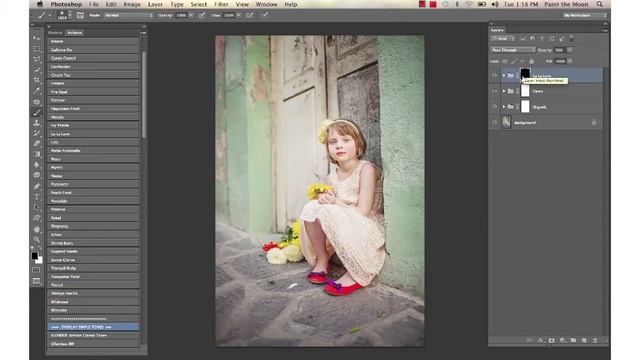Expand the La La Love layer group
This screenshot has width=640, height=360.
pyautogui.click(x=504, y=76)
